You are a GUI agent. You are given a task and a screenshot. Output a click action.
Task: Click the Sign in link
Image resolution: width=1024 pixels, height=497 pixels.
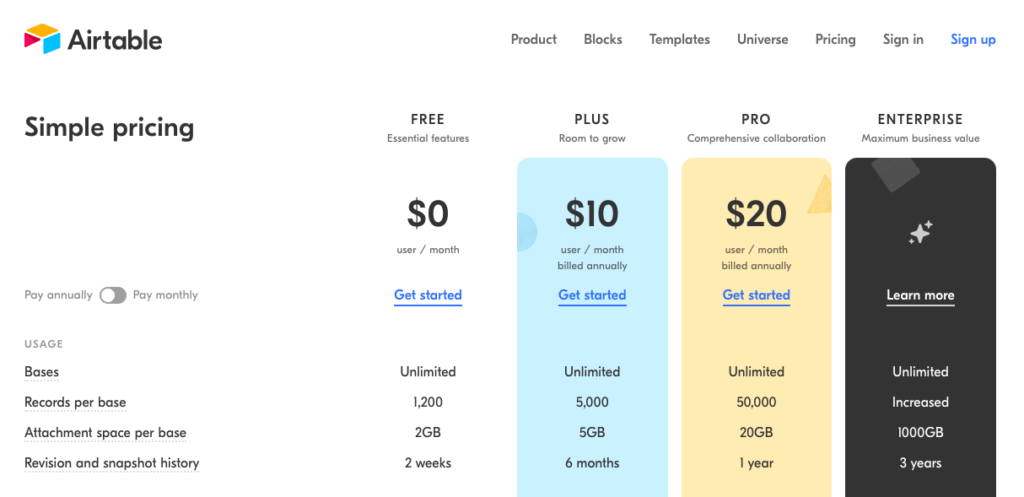pos(903,39)
